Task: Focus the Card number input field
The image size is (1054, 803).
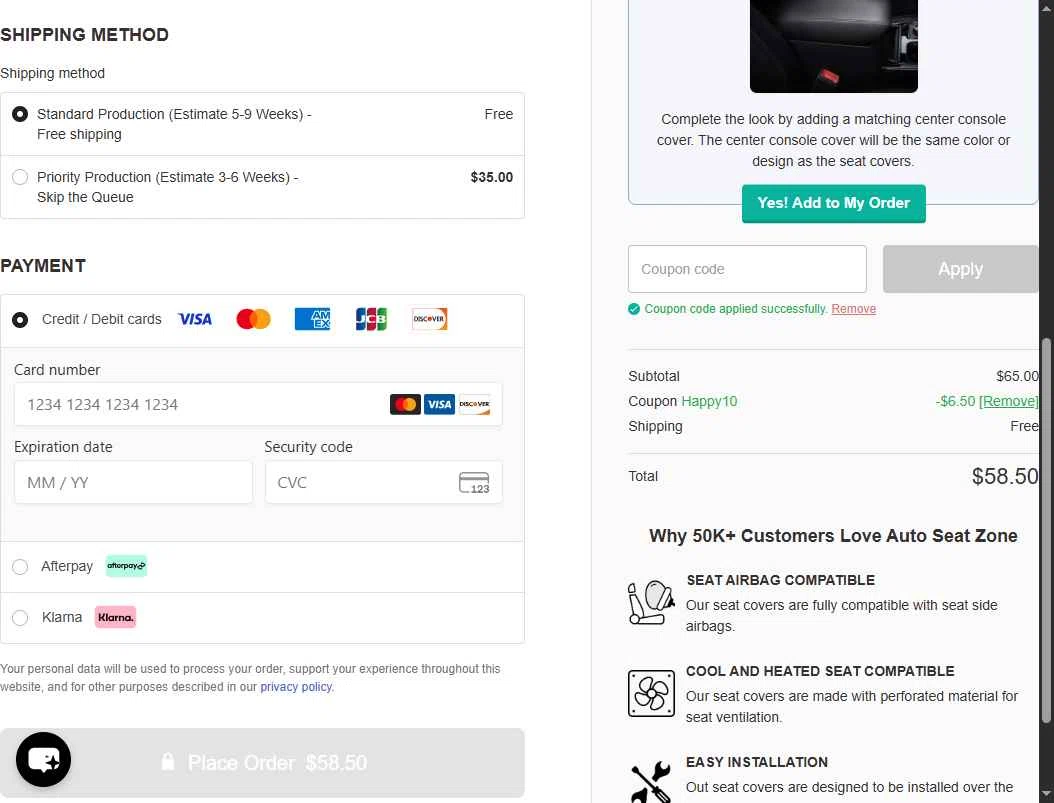Action: coord(258,404)
